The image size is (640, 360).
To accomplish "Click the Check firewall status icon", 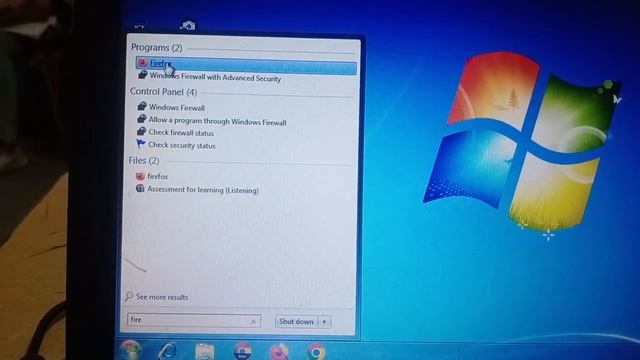I will tap(141, 131).
